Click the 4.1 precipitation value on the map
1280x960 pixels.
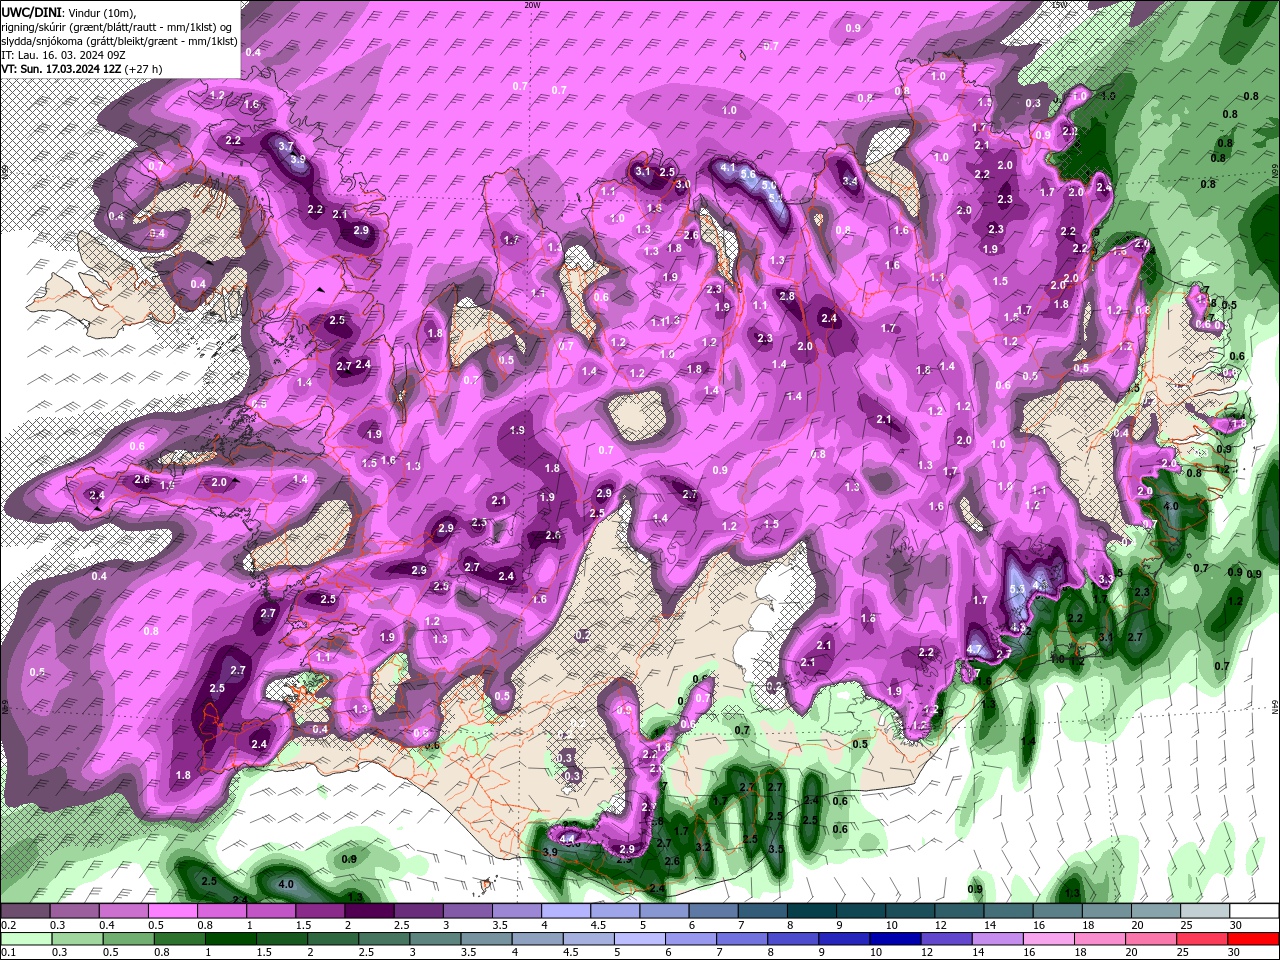(x=728, y=167)
